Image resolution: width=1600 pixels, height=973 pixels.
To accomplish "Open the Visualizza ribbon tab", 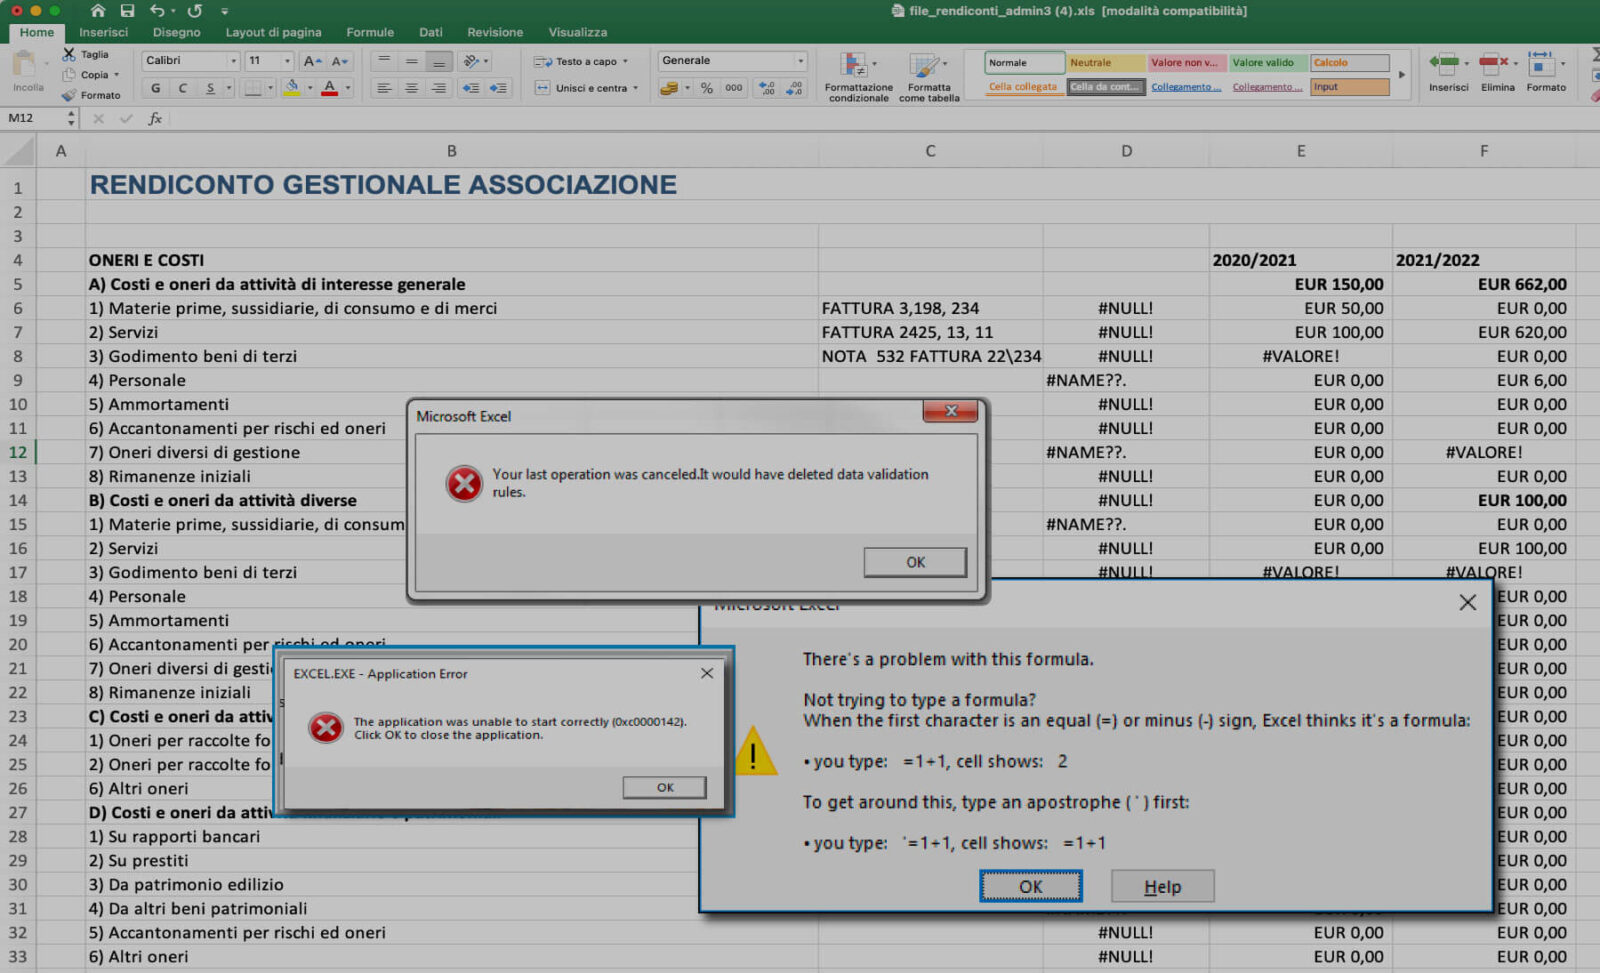I will [x=578, y=32].
